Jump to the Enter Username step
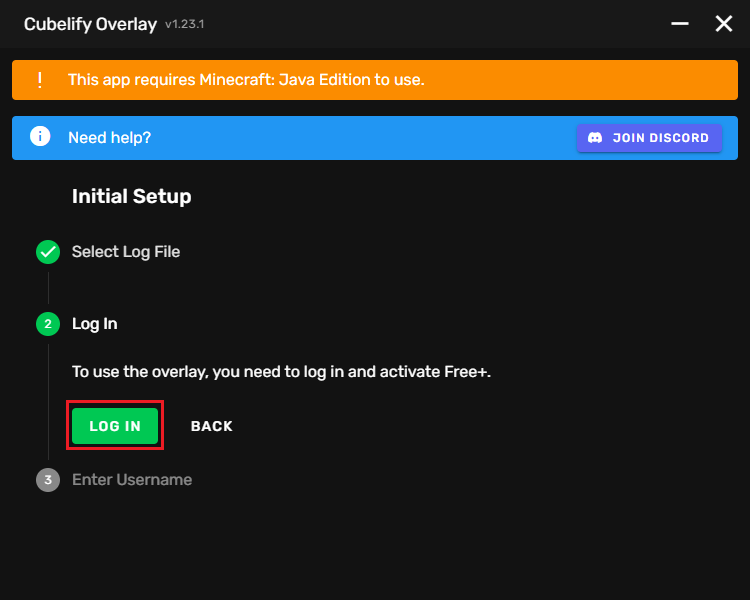 click(132, 480)
